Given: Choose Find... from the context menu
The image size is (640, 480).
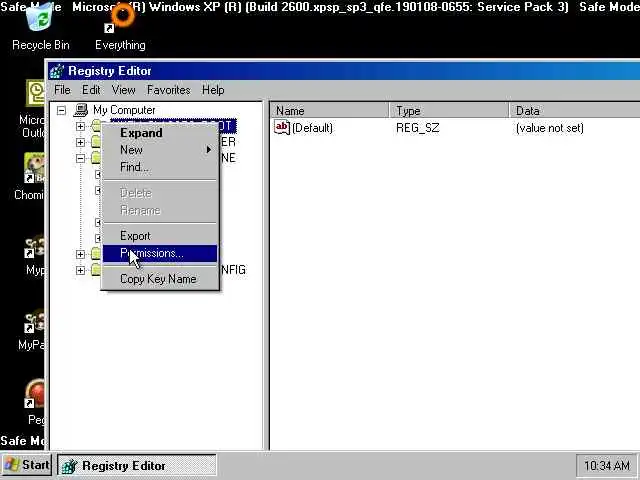Looking at the screenshot, I should click(160, 167).
